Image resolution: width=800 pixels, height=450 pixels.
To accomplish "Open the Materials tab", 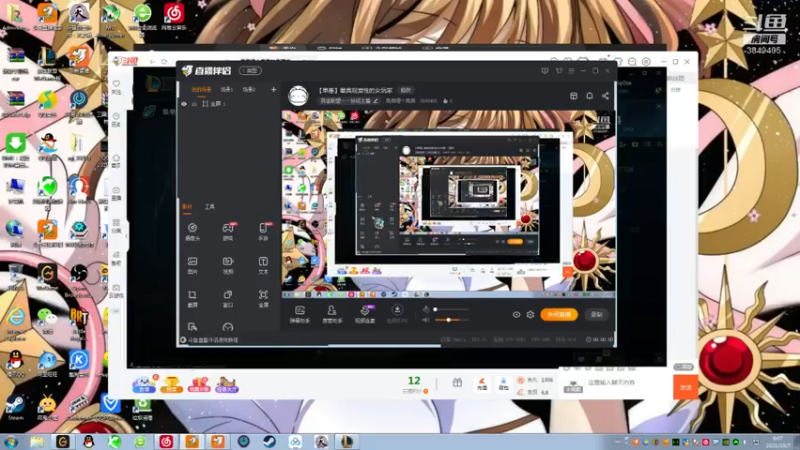I will tap(187, 207).
